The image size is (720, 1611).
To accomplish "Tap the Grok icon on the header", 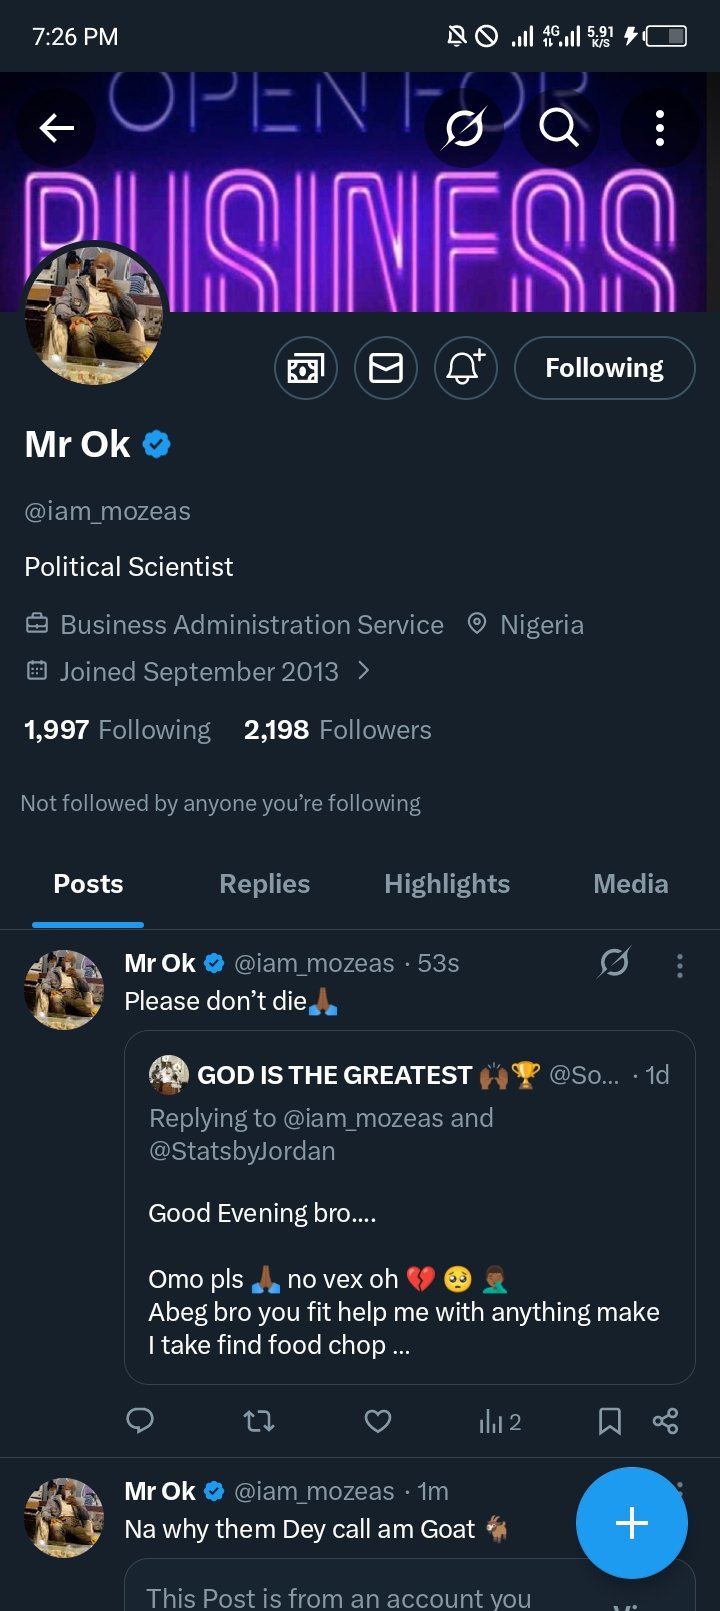I will click(x=465, y=128).
